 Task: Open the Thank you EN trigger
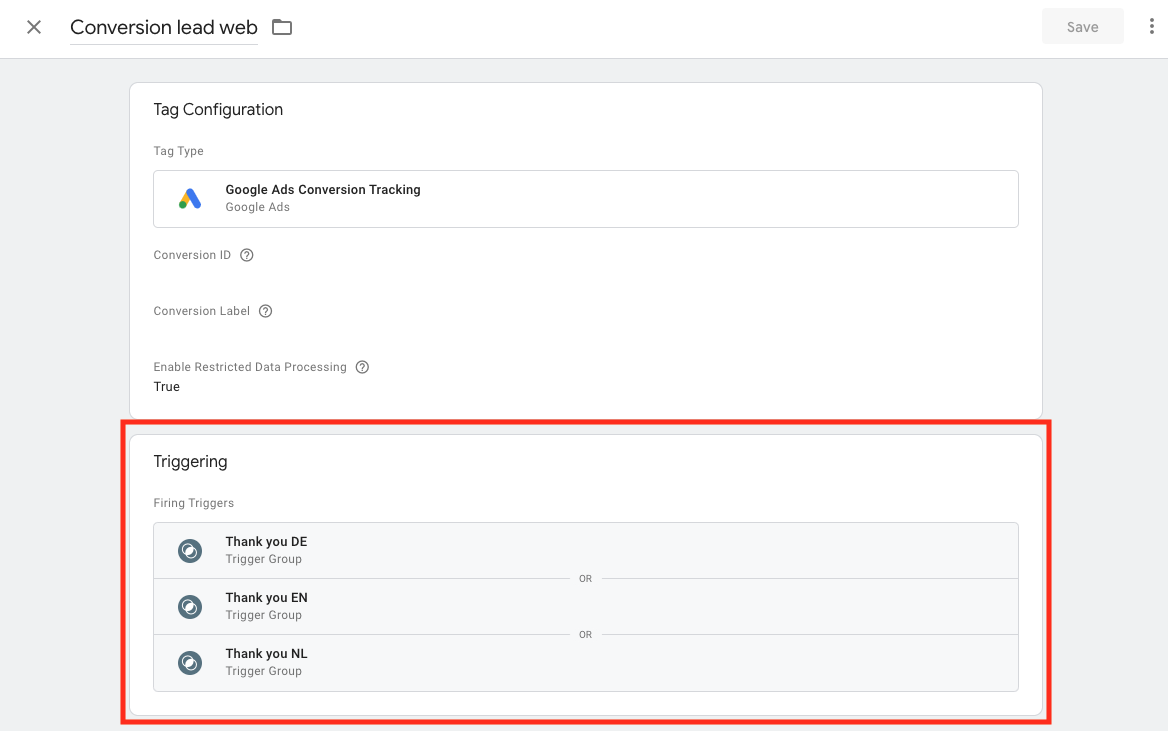(585, 607)
